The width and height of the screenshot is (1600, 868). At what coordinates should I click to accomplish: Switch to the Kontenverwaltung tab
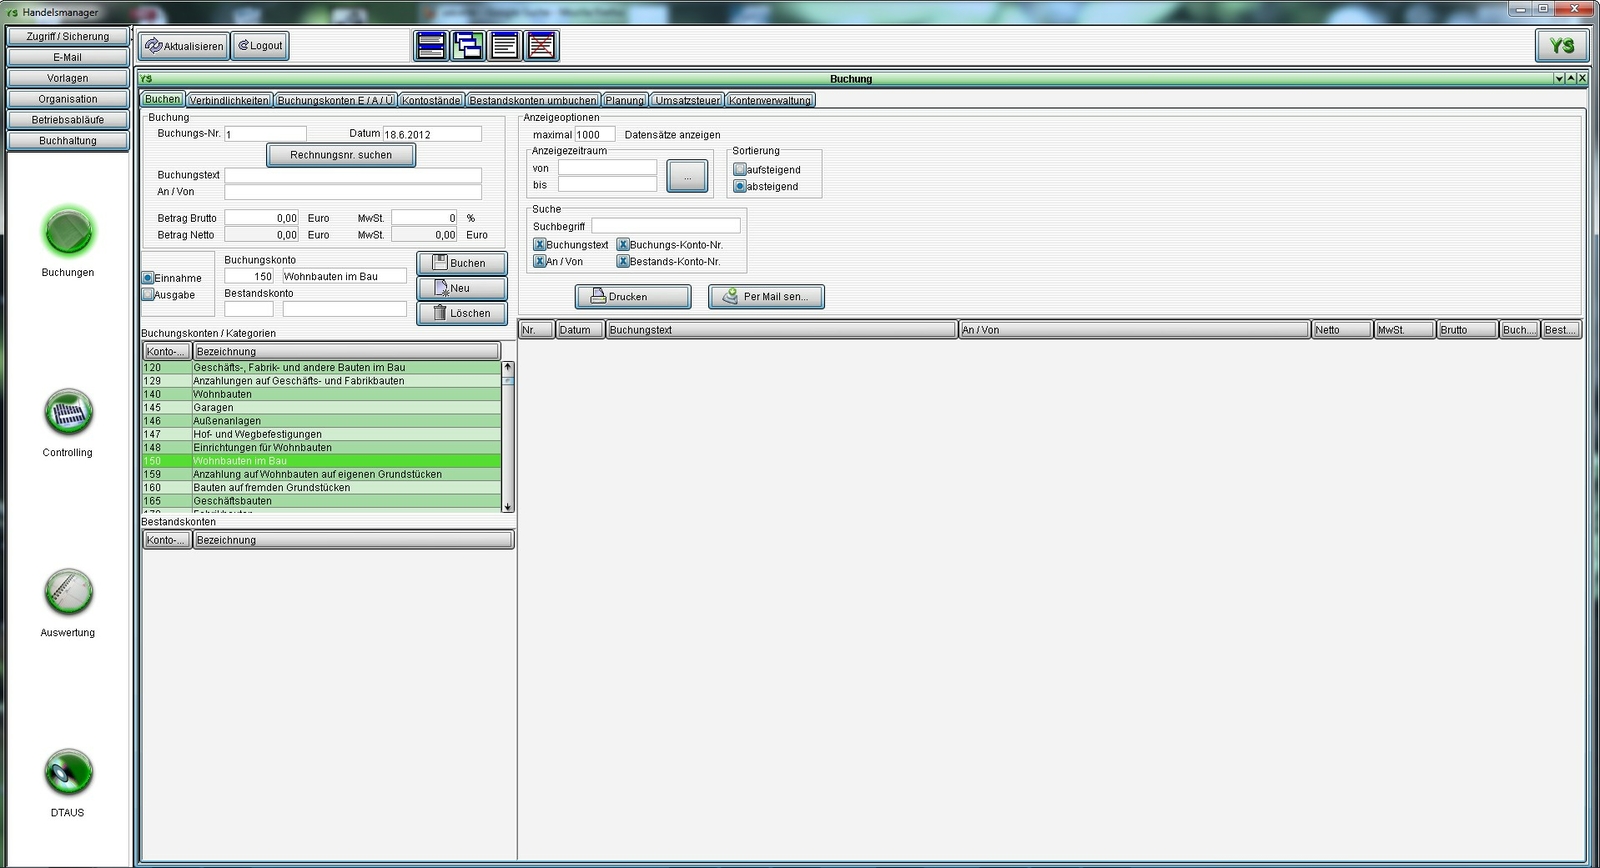(x=770, y=100)
